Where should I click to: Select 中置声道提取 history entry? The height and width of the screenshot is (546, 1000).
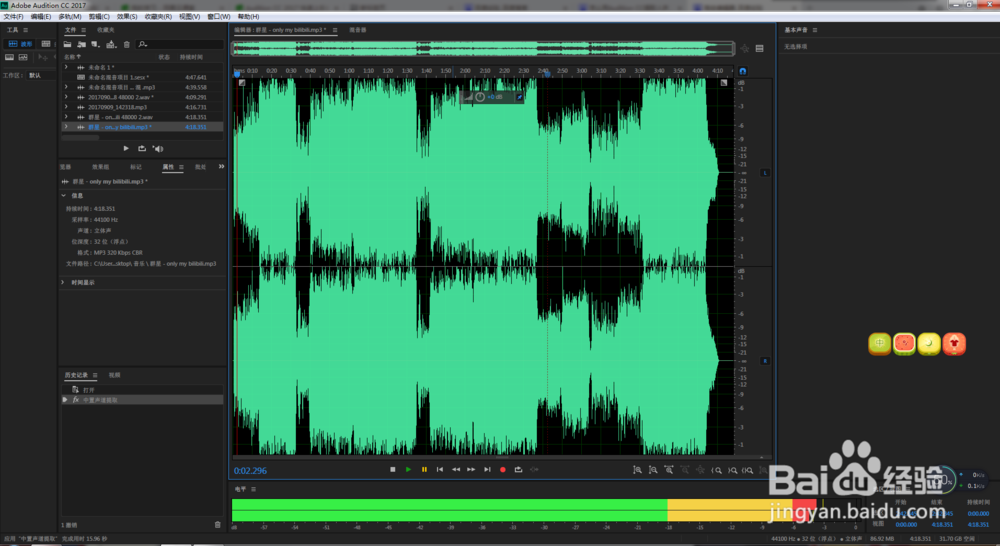(142, 400)
